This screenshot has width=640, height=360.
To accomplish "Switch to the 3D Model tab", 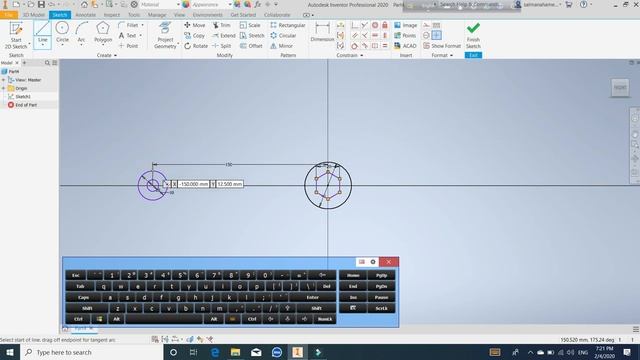I will tap(34, 15).
